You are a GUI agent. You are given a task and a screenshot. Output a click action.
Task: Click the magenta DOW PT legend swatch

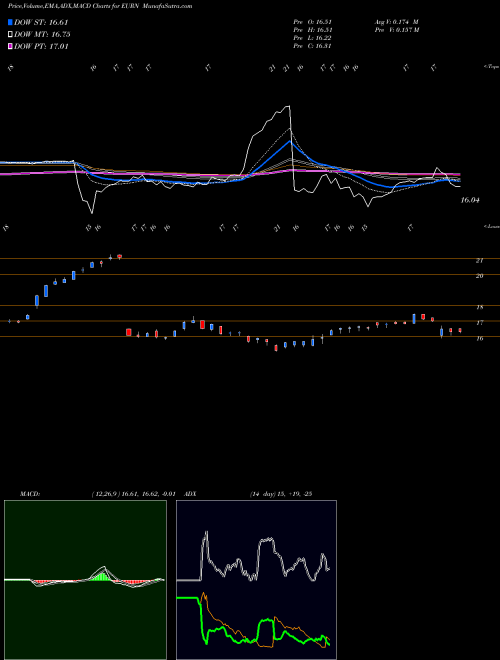click(x=11, y=46)
